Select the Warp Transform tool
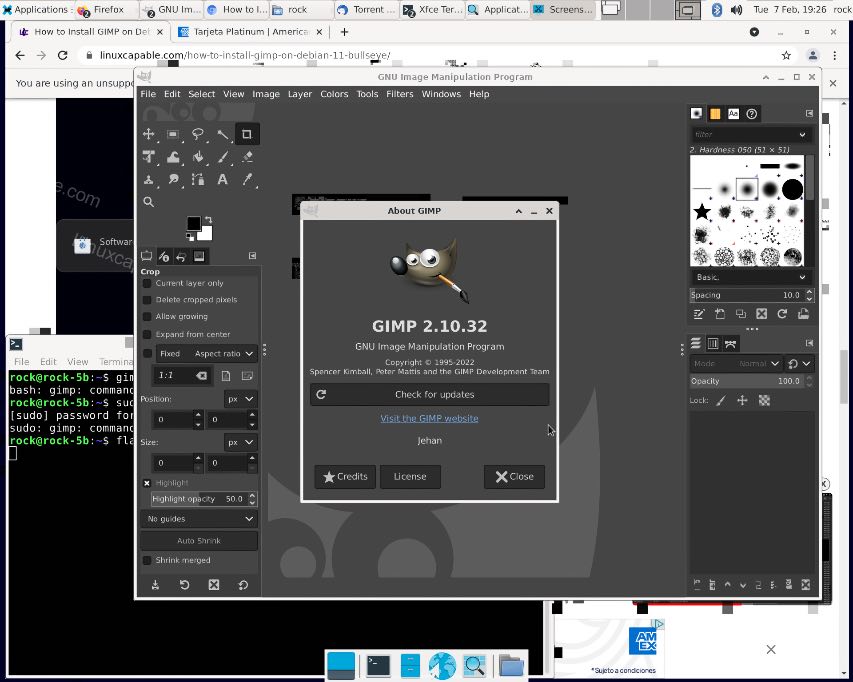This screenshot has height=682, width=853. click(x=173, y=157)
